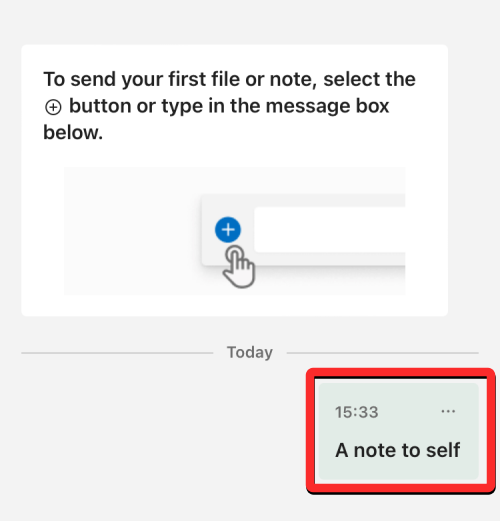The height and width of the screenshot is (521, 500).
Task: Click the word "below." in the instructions
Action: click(73, 133)
